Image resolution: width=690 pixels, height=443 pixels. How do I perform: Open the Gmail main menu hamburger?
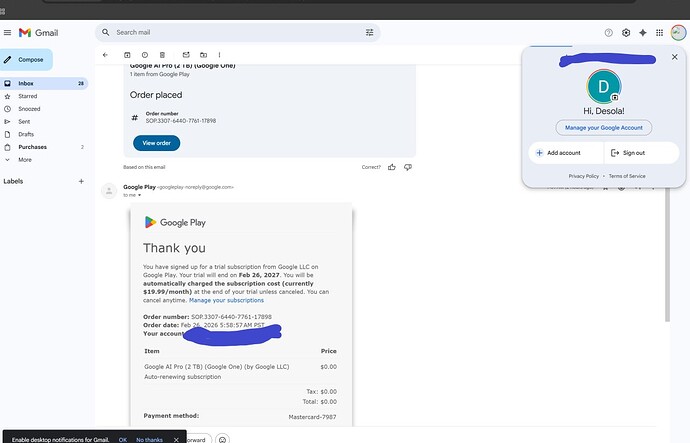click(x=7, y=33)
